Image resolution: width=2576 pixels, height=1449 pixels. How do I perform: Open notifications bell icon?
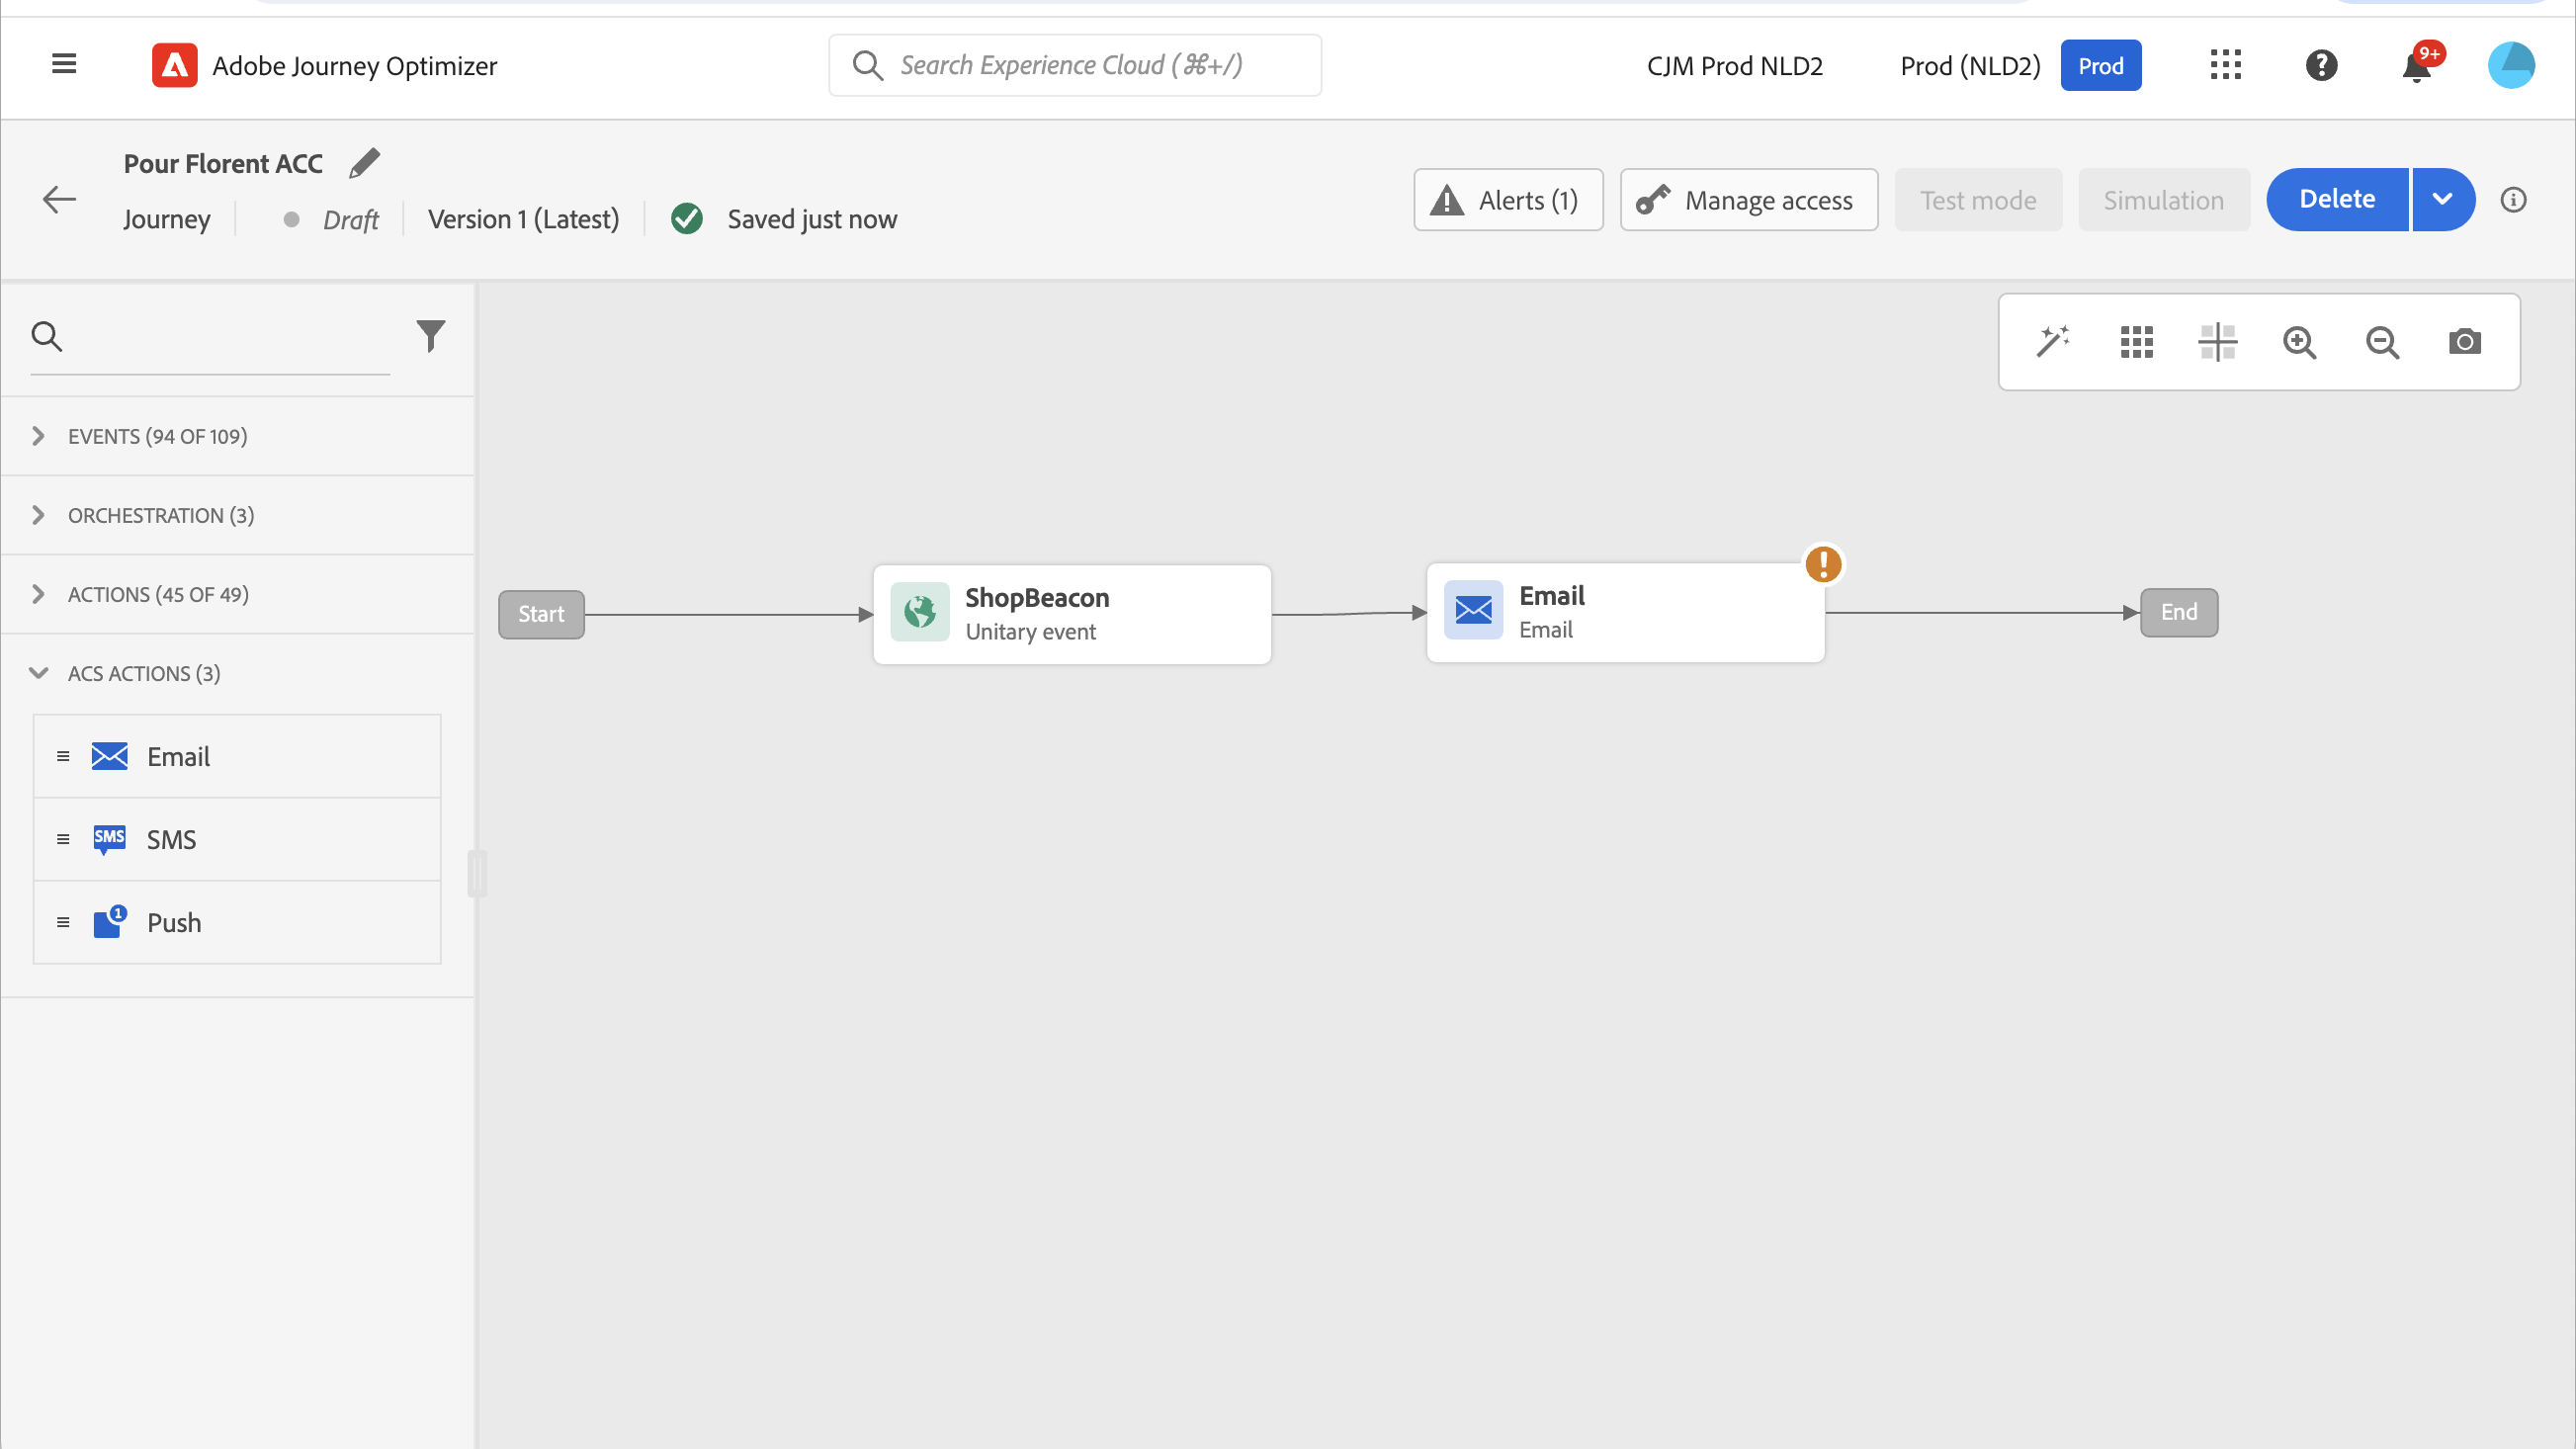pyautogui.click(x=2416, y=66)
